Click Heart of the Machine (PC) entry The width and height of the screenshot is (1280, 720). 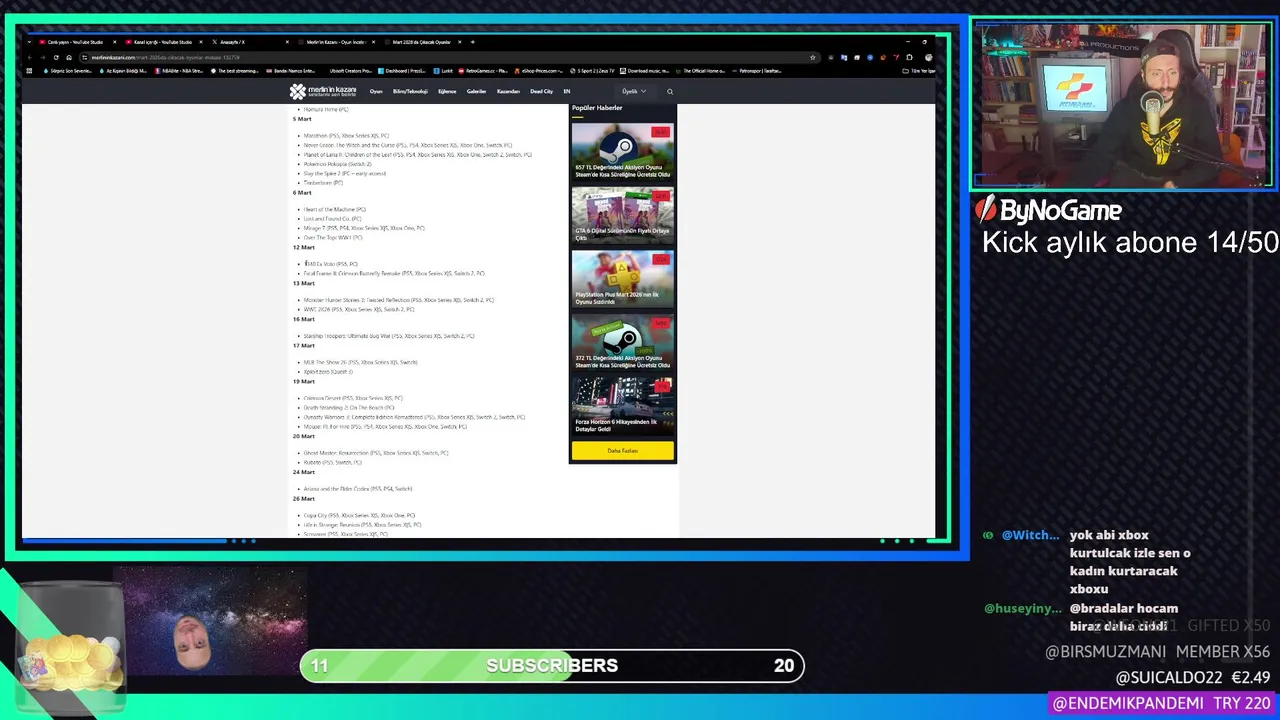click(334, 209)
